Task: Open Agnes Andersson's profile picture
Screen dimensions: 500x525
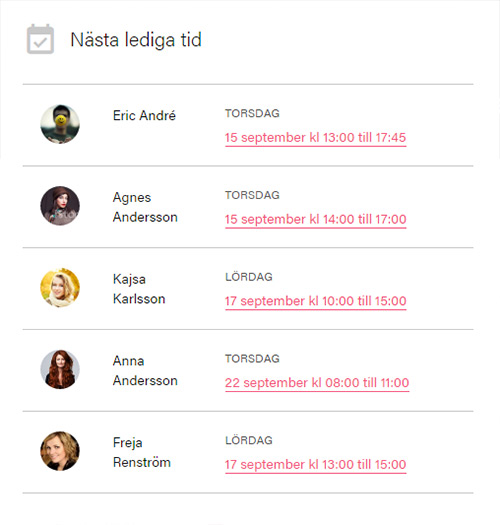Action: [60, 206]
